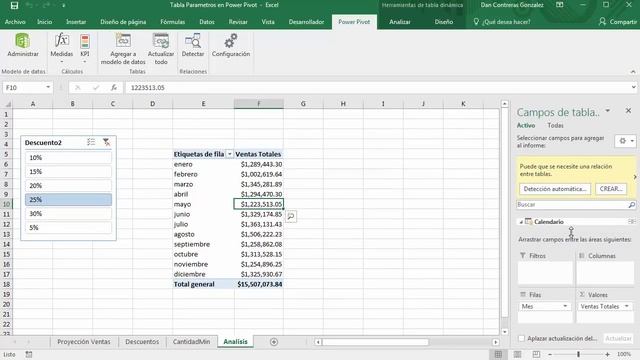The width and height of the screenshot is (640, 360).
Task: Click the quick explore icon beside pivot table
Action: [291, 216]
